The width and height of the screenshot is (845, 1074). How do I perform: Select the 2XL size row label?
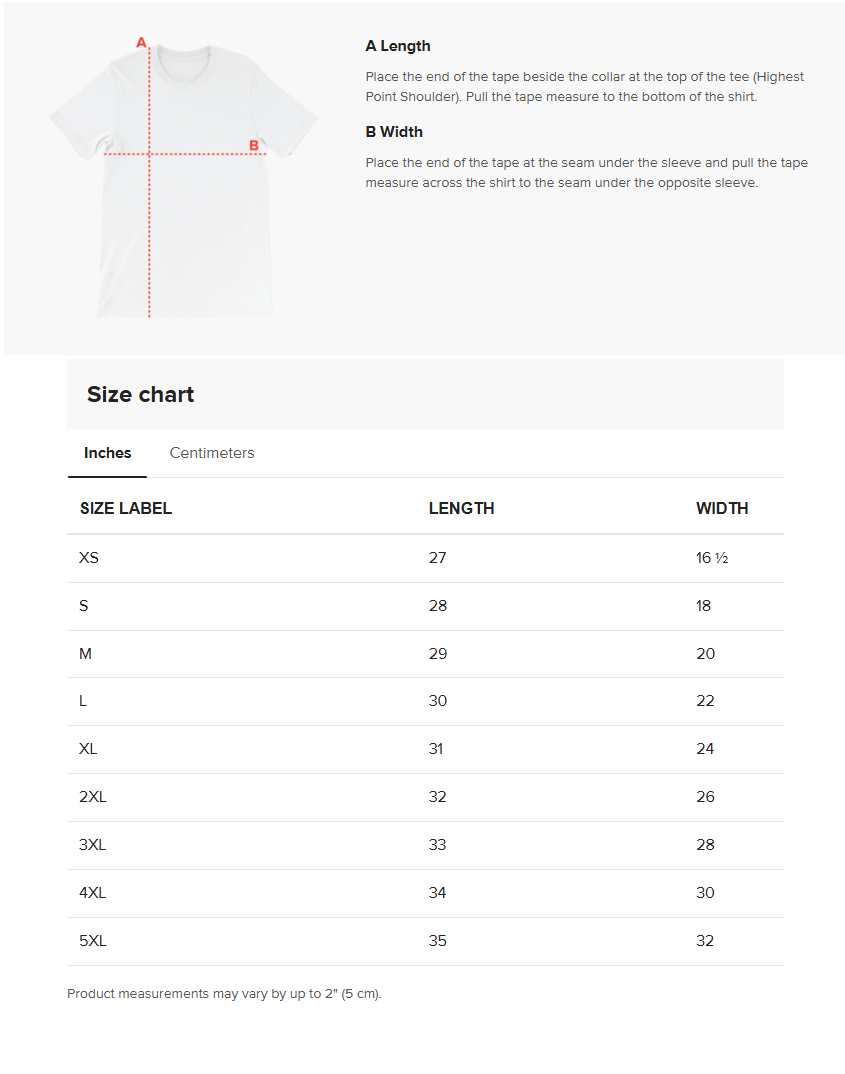(92, 797)
